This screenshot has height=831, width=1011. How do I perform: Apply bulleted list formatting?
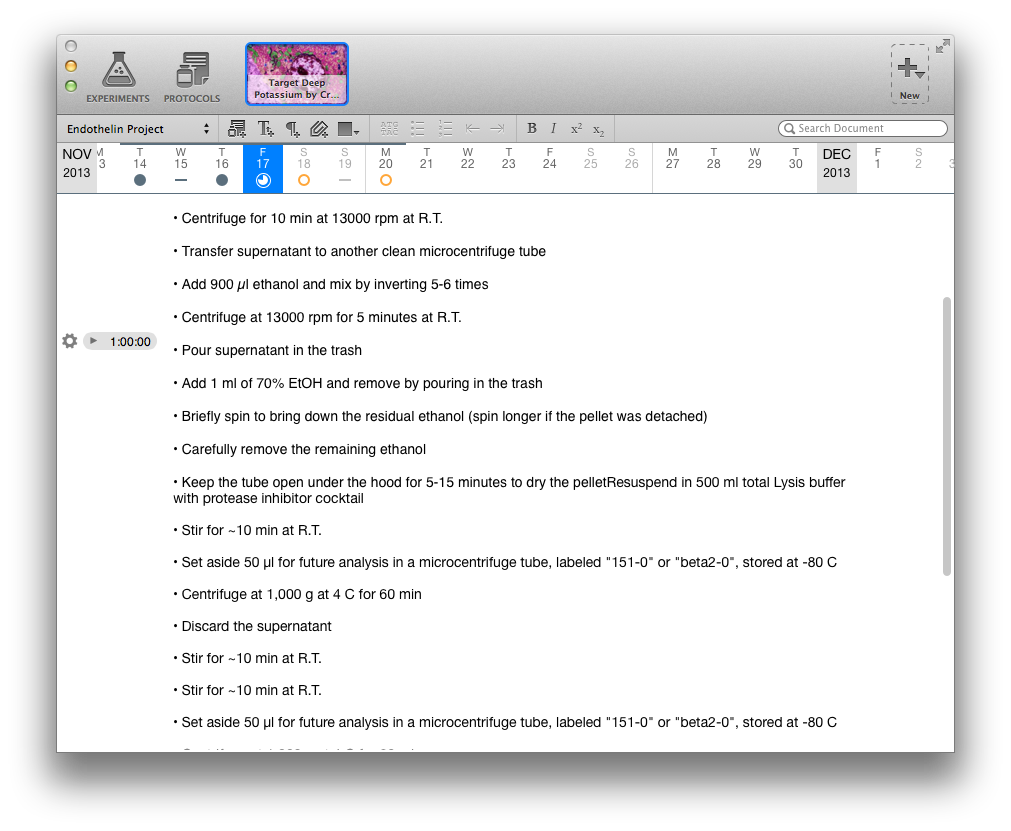click(418, 128)
